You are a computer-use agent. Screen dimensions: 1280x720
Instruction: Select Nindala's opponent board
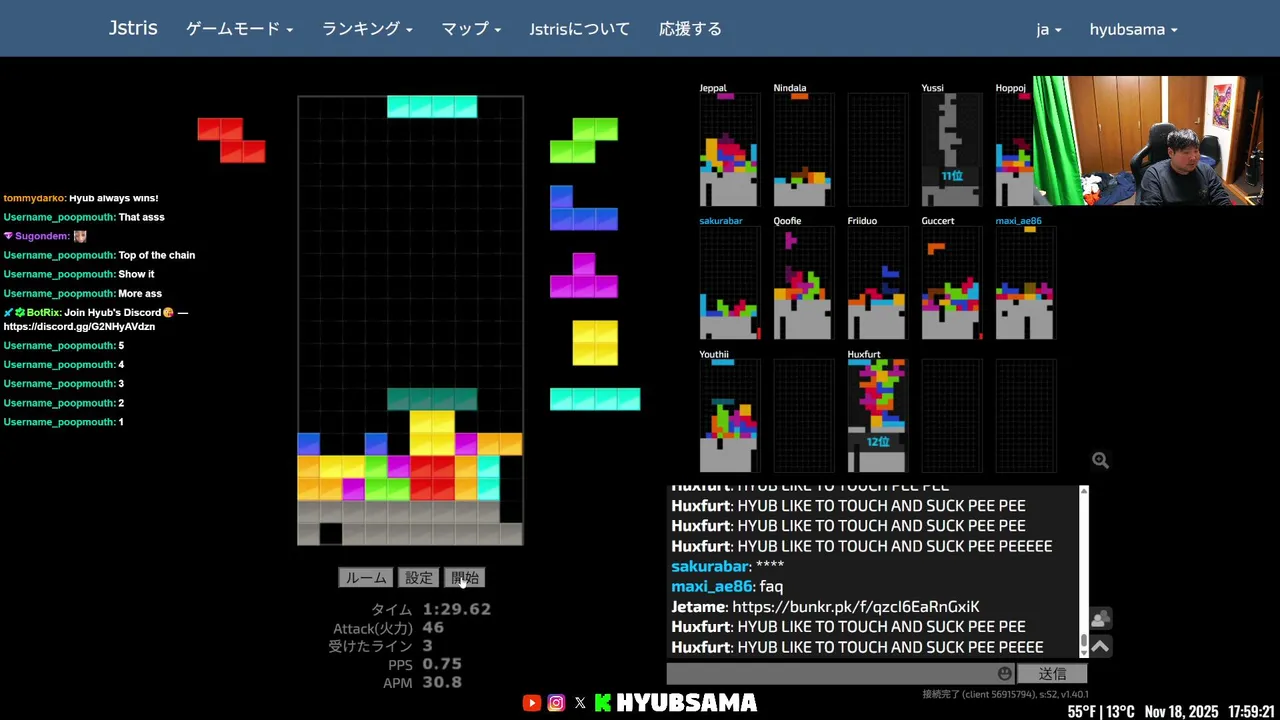click(x=803, y=149)
